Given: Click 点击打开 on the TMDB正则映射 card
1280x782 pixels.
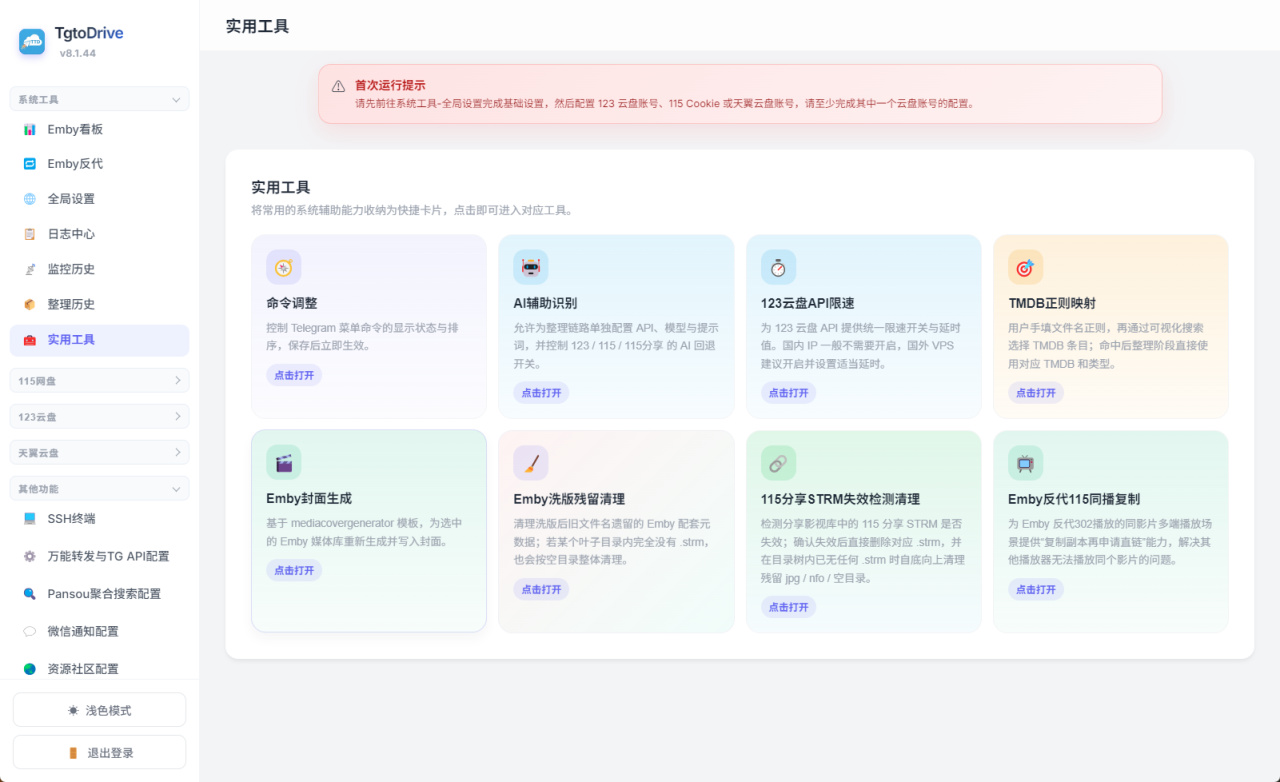Looking at the screenshot, I should click(1036, 393).
